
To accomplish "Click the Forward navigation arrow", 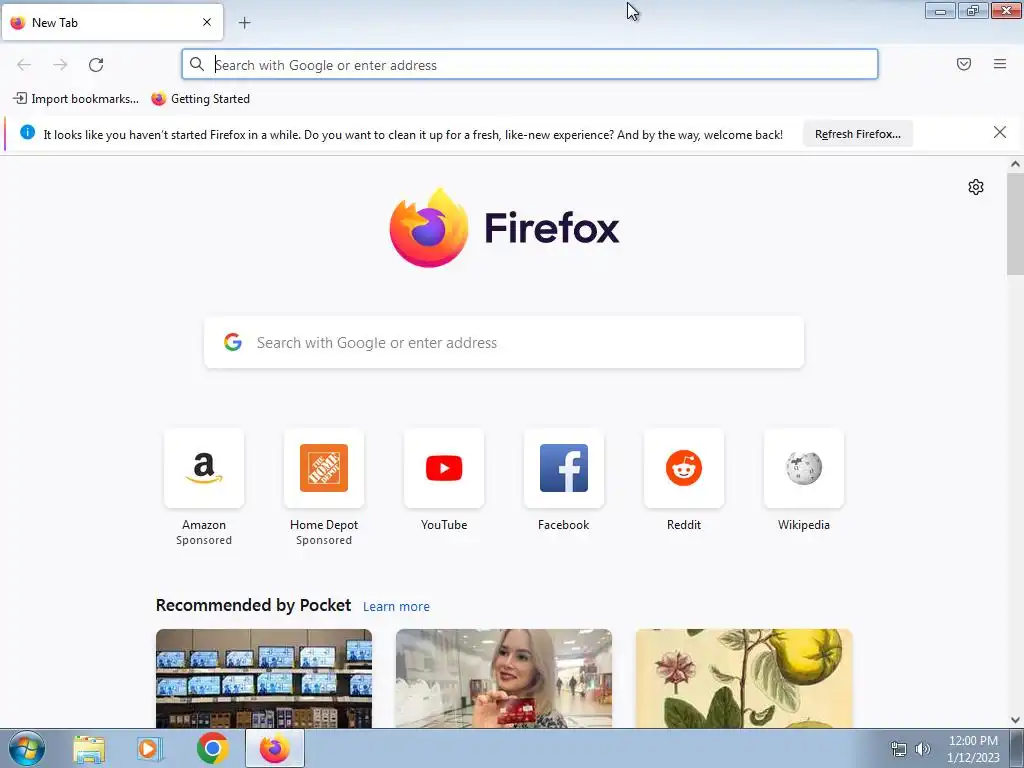I will pos(60,65).
